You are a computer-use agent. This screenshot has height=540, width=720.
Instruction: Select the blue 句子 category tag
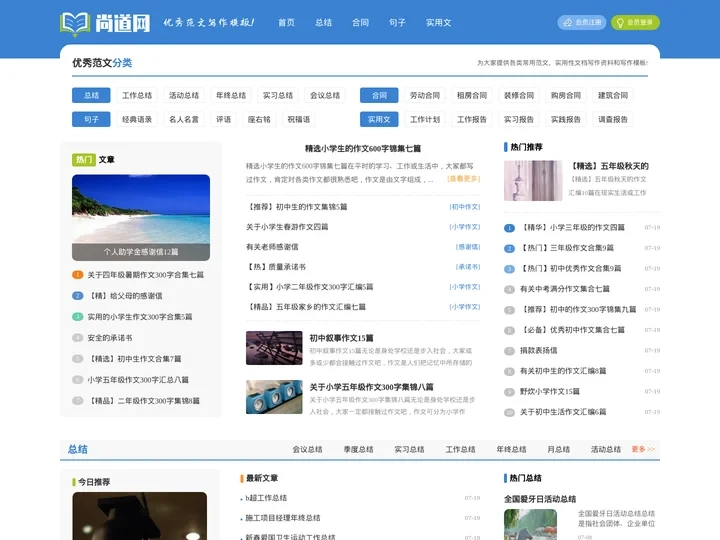pyautogui.click(x=91, y=119)
